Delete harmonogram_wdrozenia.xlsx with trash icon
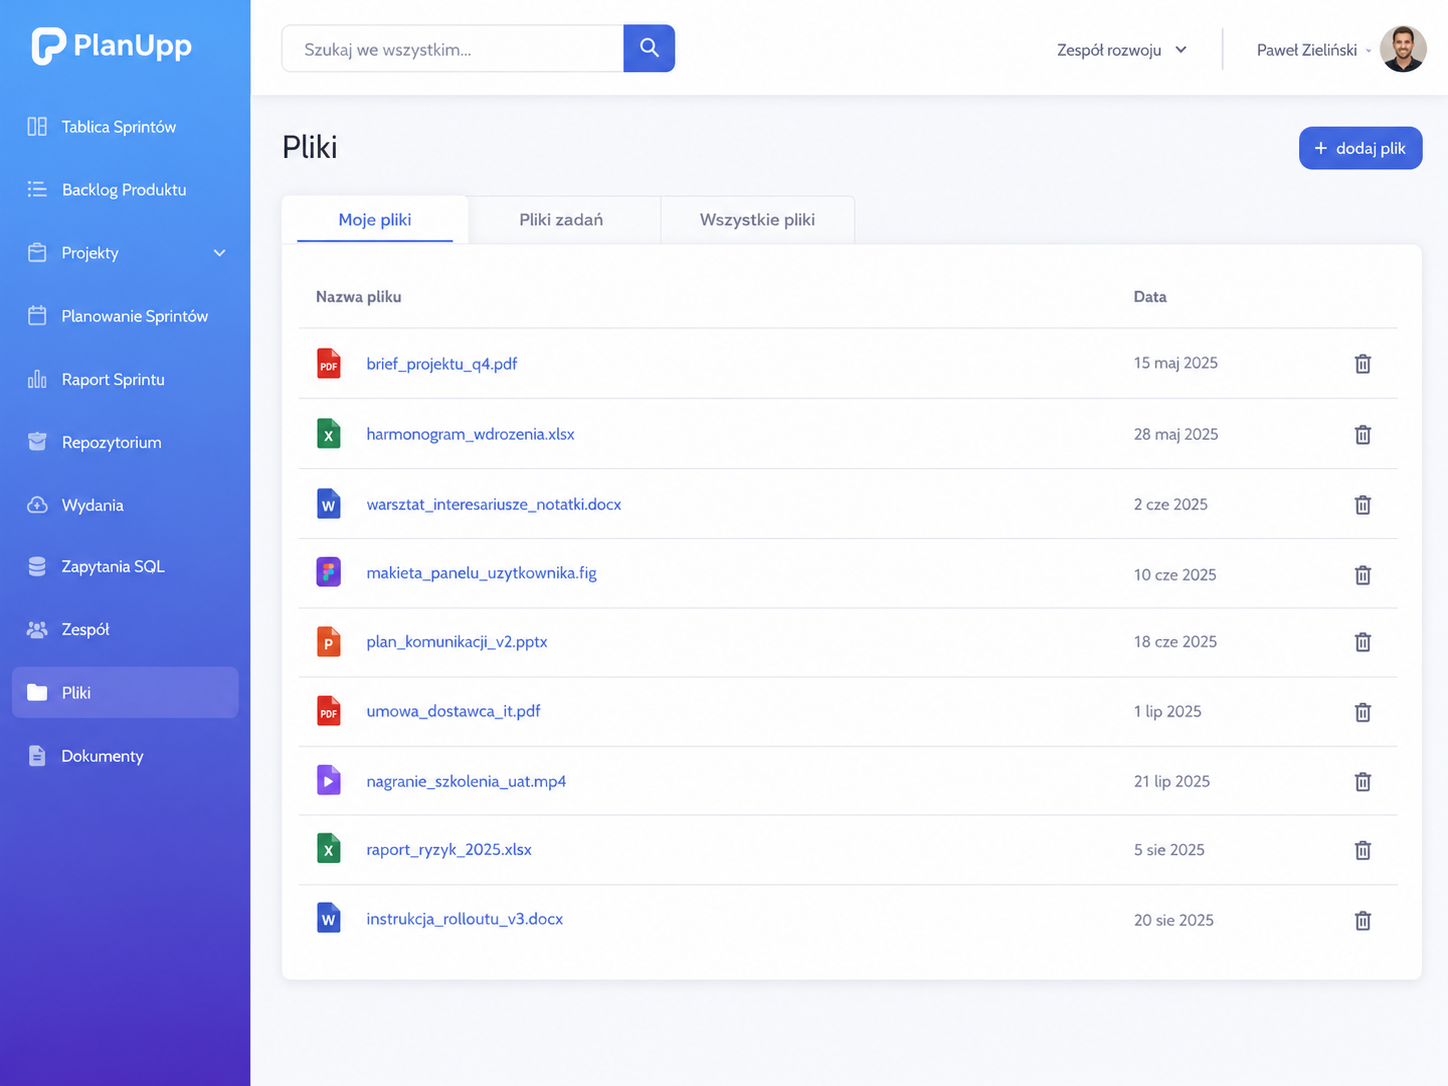The height and width of the screenshot is (1086, 1448). [1362, 434]
